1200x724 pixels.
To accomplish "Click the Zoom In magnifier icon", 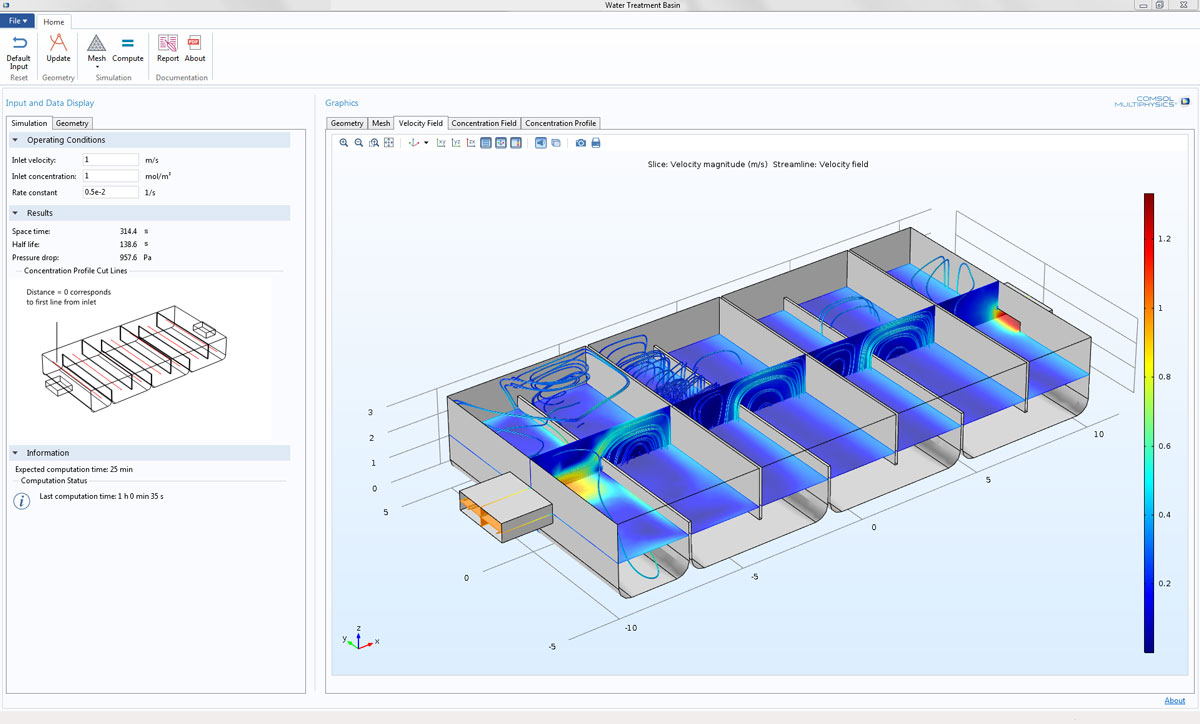I will pos(344,143).
